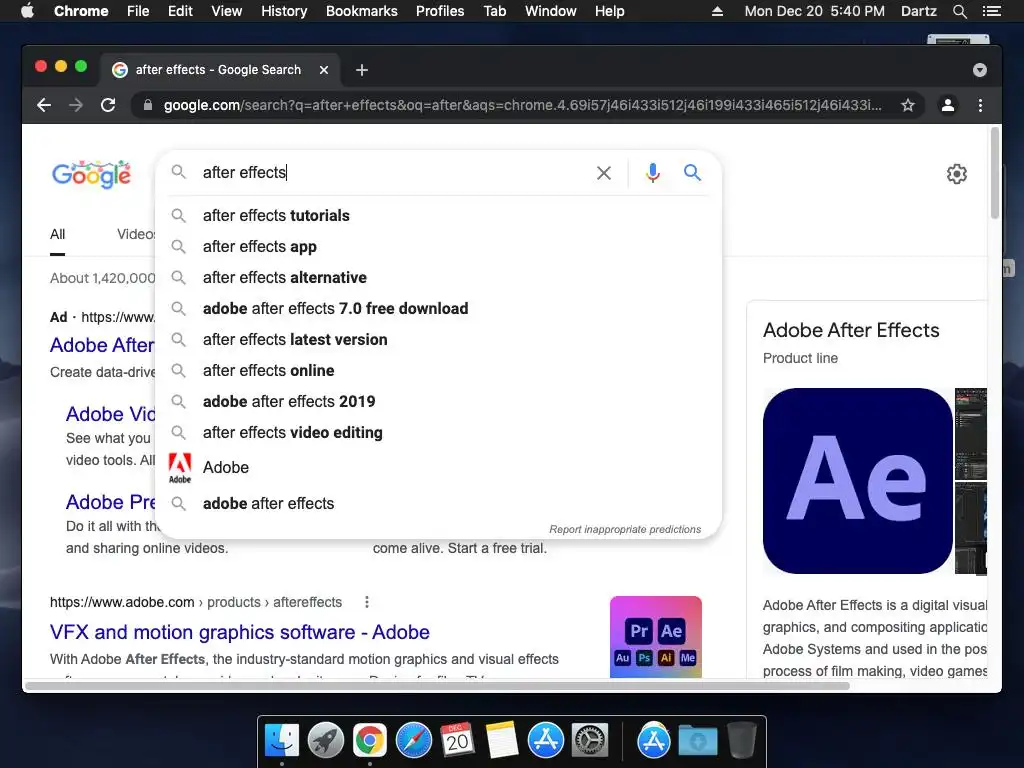This screenshot has width=1024, height=768.
Task: Choose suggestion after effects video editing
Action: pyautogui.click(x=438, y=432)
